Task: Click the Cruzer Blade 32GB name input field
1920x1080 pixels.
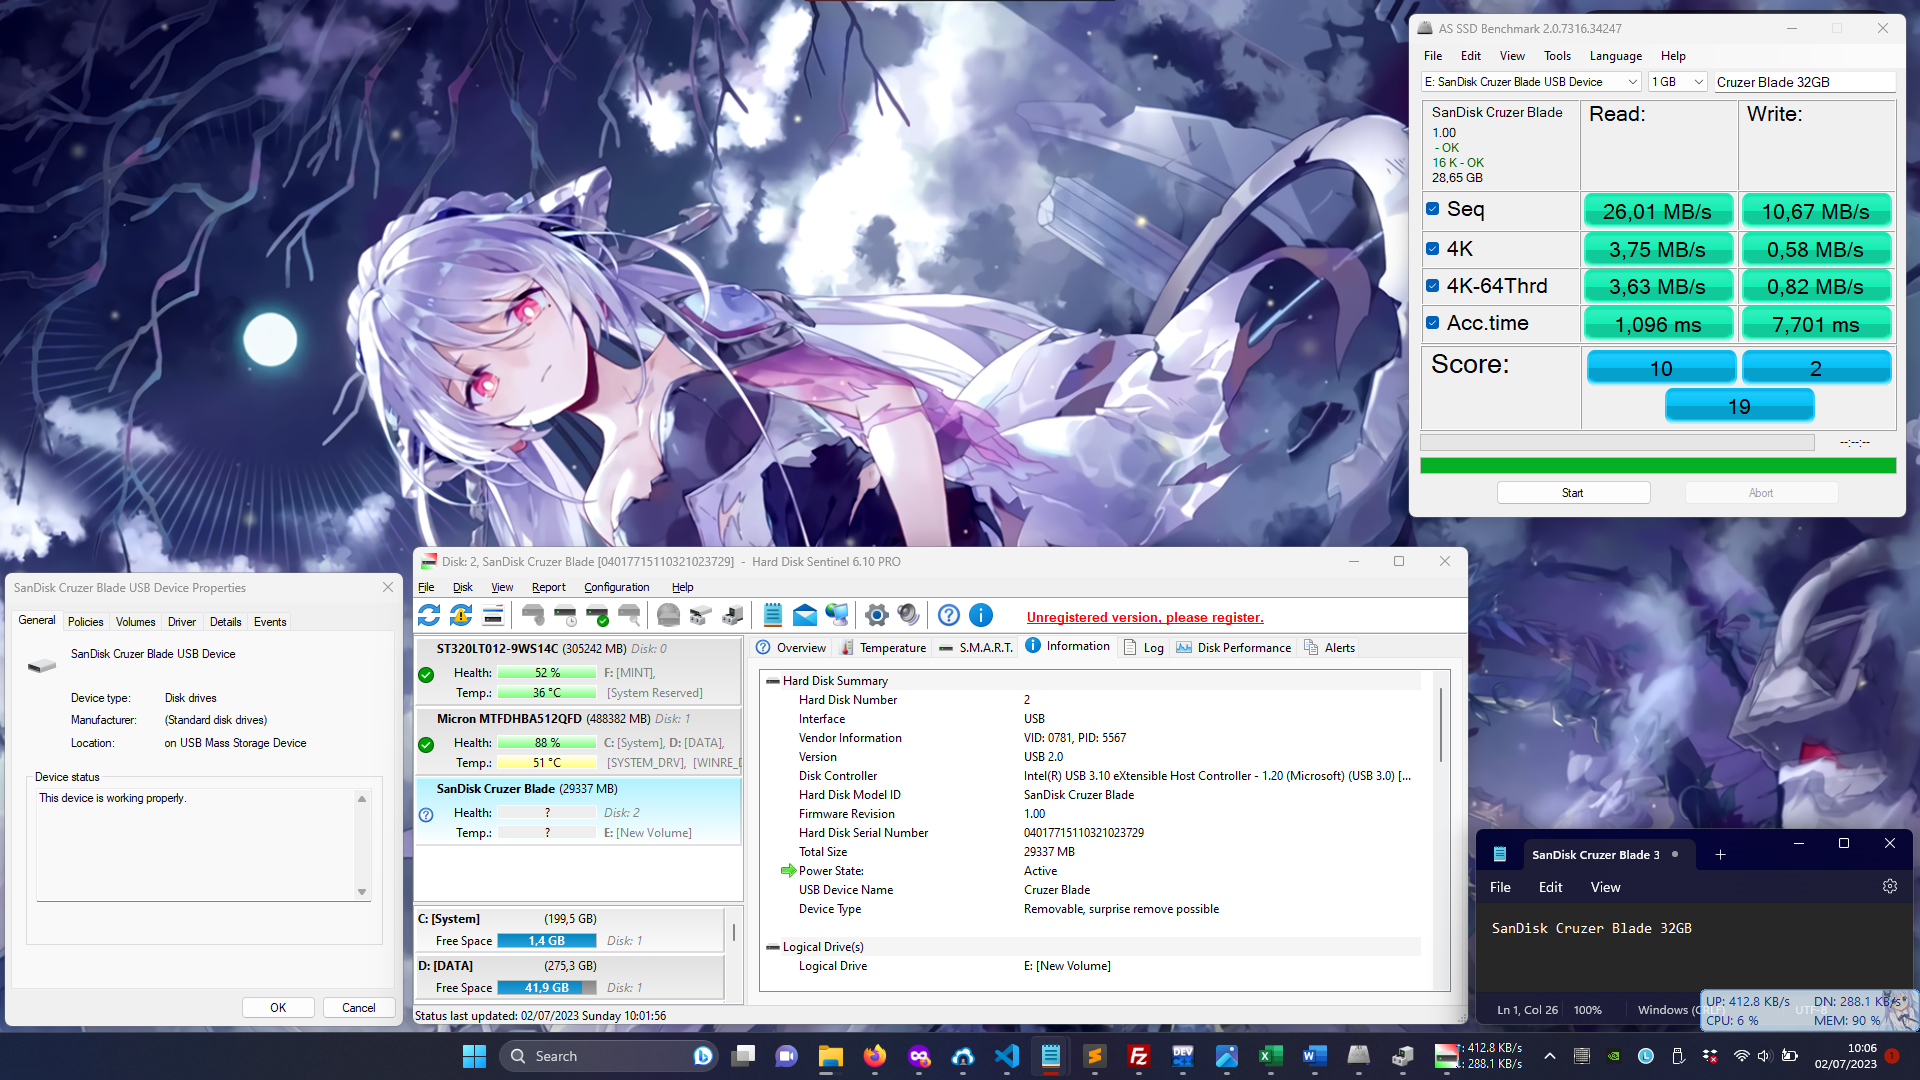Action: (x=1804, y=82)
